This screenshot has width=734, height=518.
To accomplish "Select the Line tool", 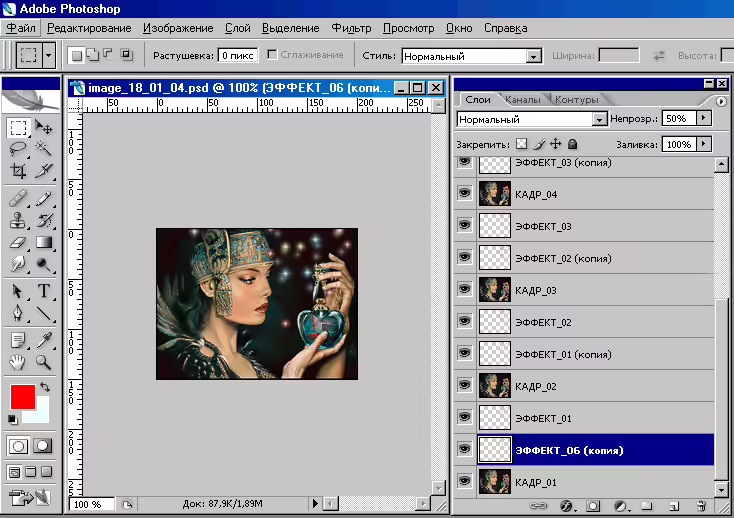I will point(44,313).
